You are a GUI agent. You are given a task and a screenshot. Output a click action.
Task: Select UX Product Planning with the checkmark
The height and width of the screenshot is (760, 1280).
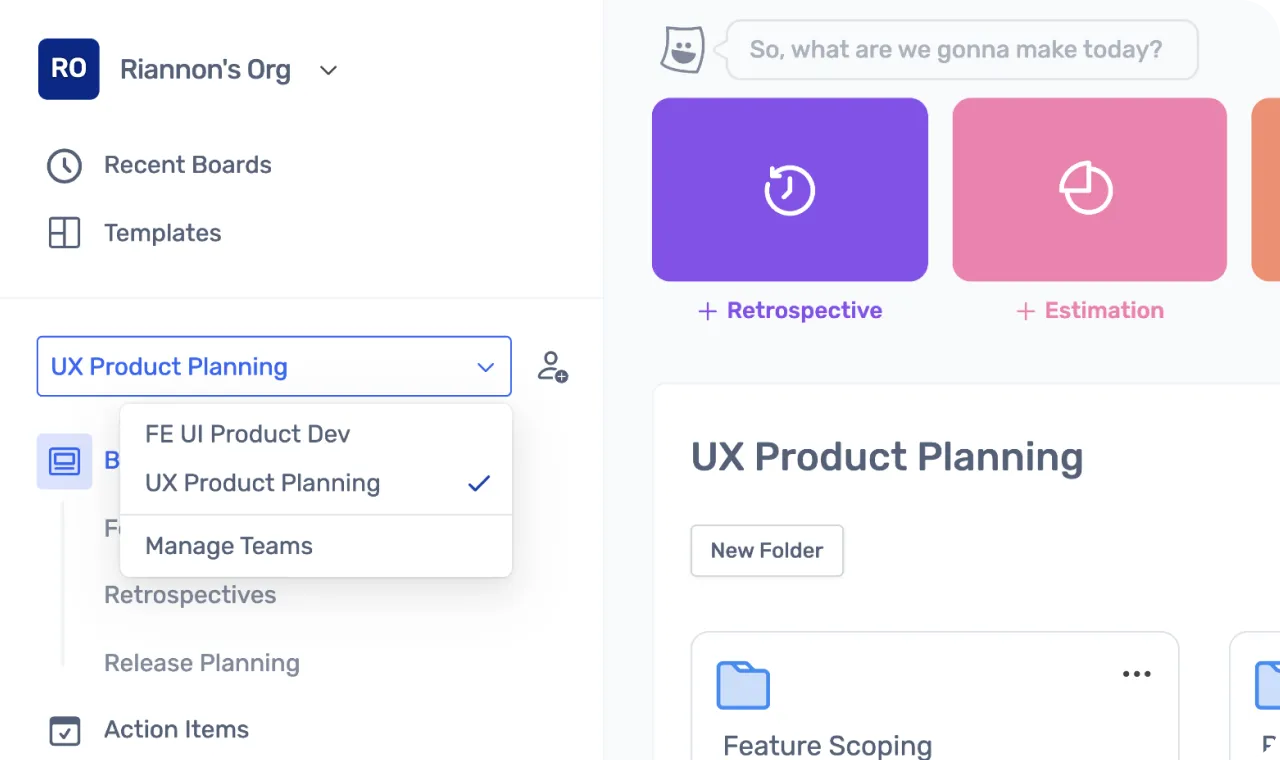coord(262,483)
